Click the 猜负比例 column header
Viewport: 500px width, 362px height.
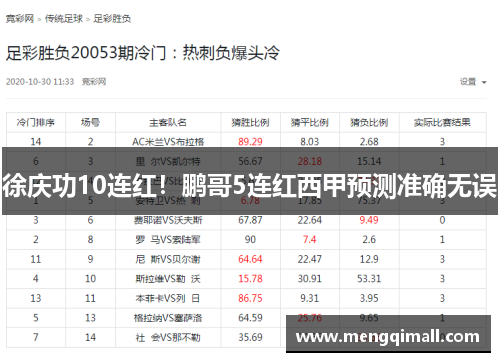(369, 123)
